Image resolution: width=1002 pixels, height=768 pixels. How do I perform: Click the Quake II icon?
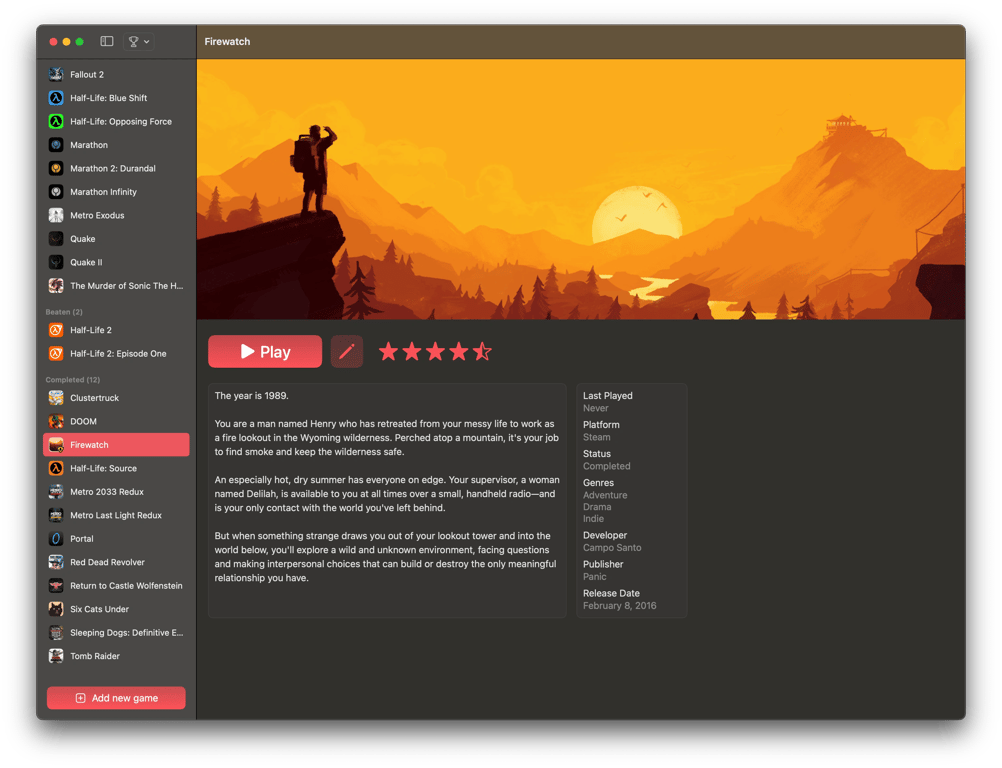click(x=56, y=262)
